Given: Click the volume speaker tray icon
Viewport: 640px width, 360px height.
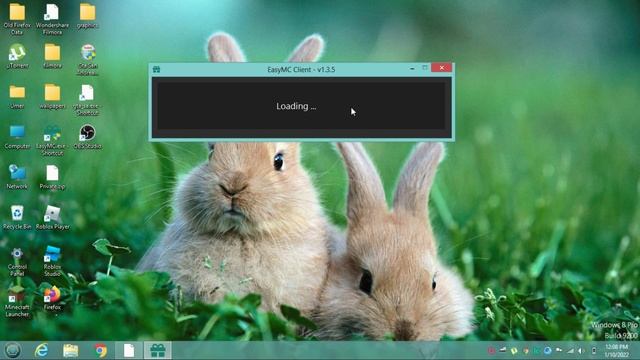Looking at the screenshot, I should [x=581, y=351].
